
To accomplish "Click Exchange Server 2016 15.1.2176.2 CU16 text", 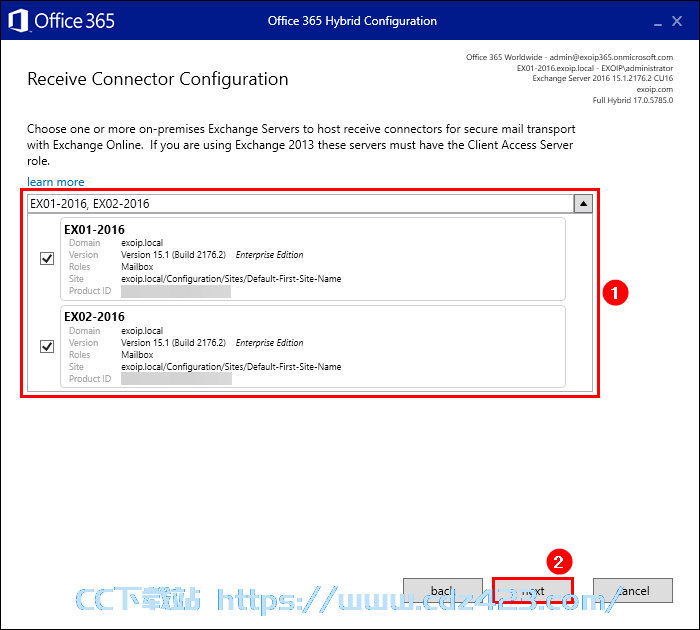I will coord(603,78).
